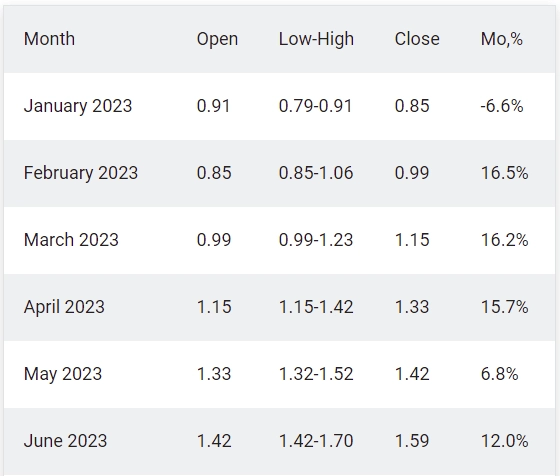The width and height of the screenshot is (560, 476).
Task: Click April's close value 1.33
Action: 412,307
